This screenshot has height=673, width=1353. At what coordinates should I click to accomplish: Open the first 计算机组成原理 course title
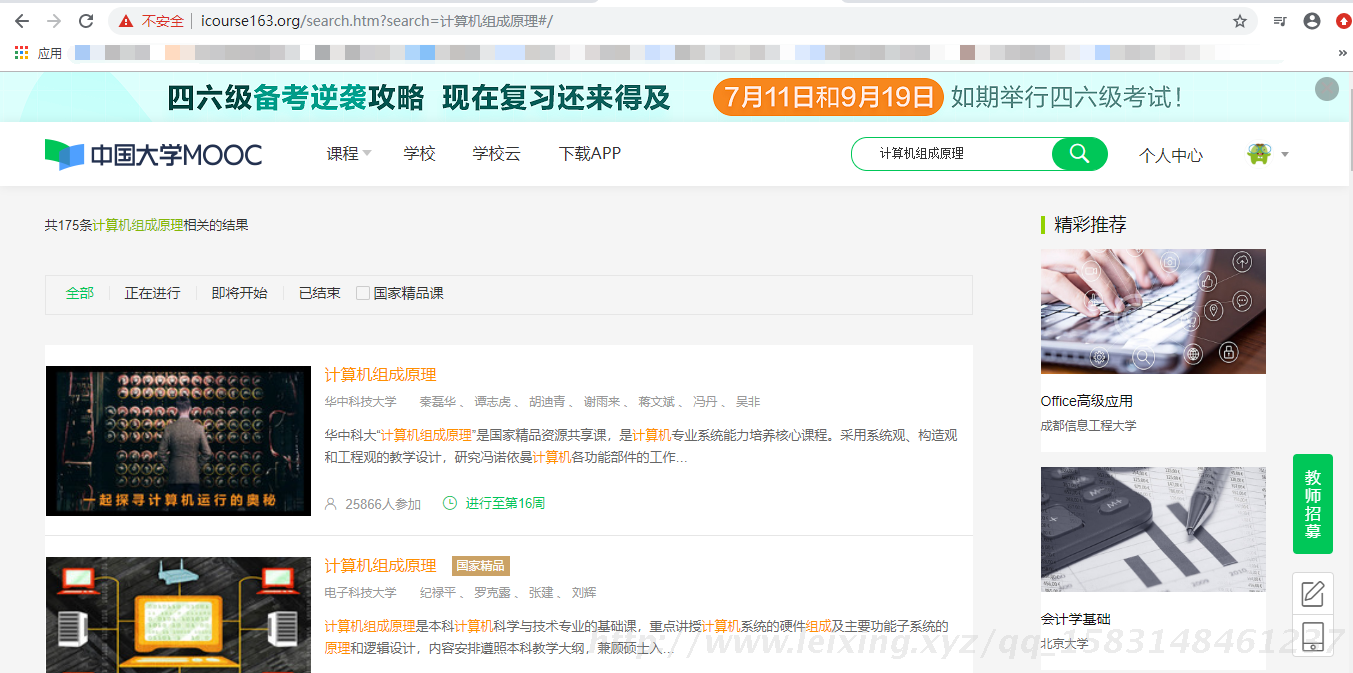click(x=380, y=375)
